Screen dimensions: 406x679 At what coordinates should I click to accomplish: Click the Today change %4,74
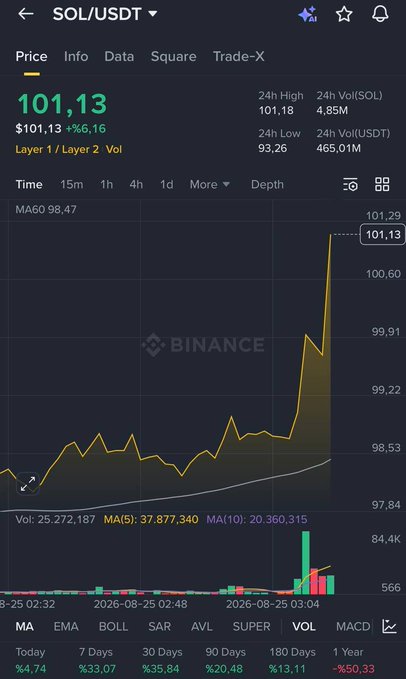click(31, 669)
